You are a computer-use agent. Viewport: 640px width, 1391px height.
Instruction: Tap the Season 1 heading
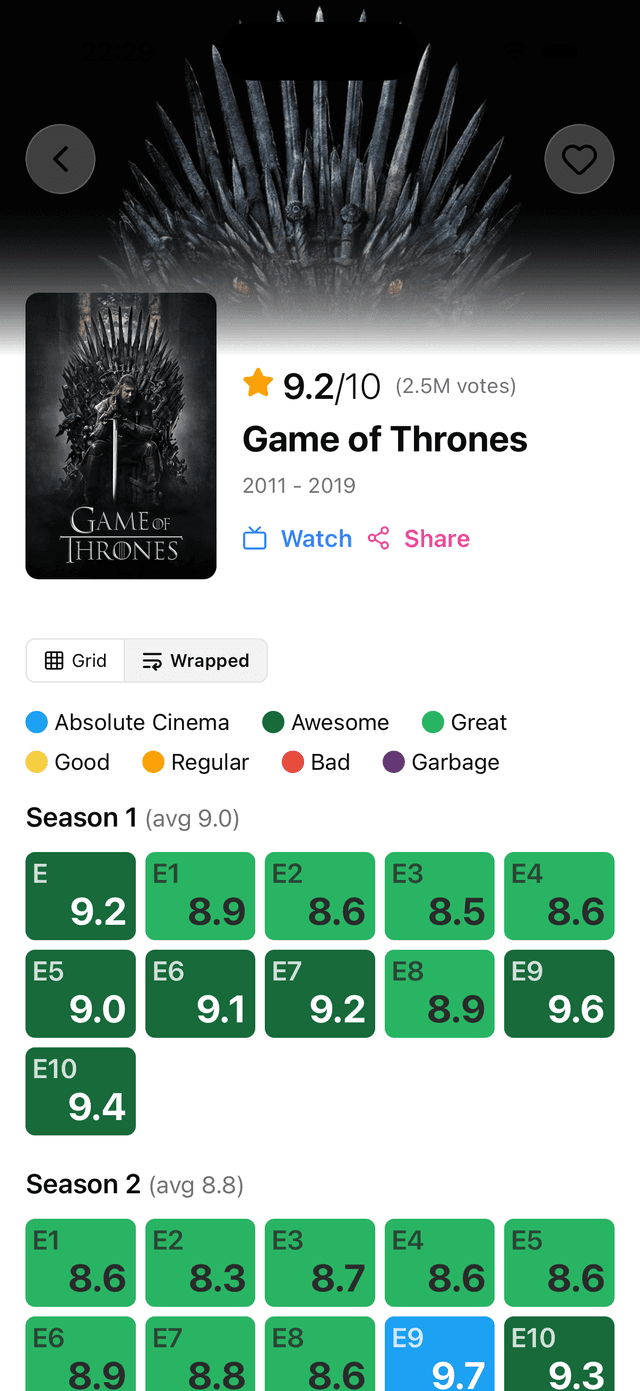[82, 818]
